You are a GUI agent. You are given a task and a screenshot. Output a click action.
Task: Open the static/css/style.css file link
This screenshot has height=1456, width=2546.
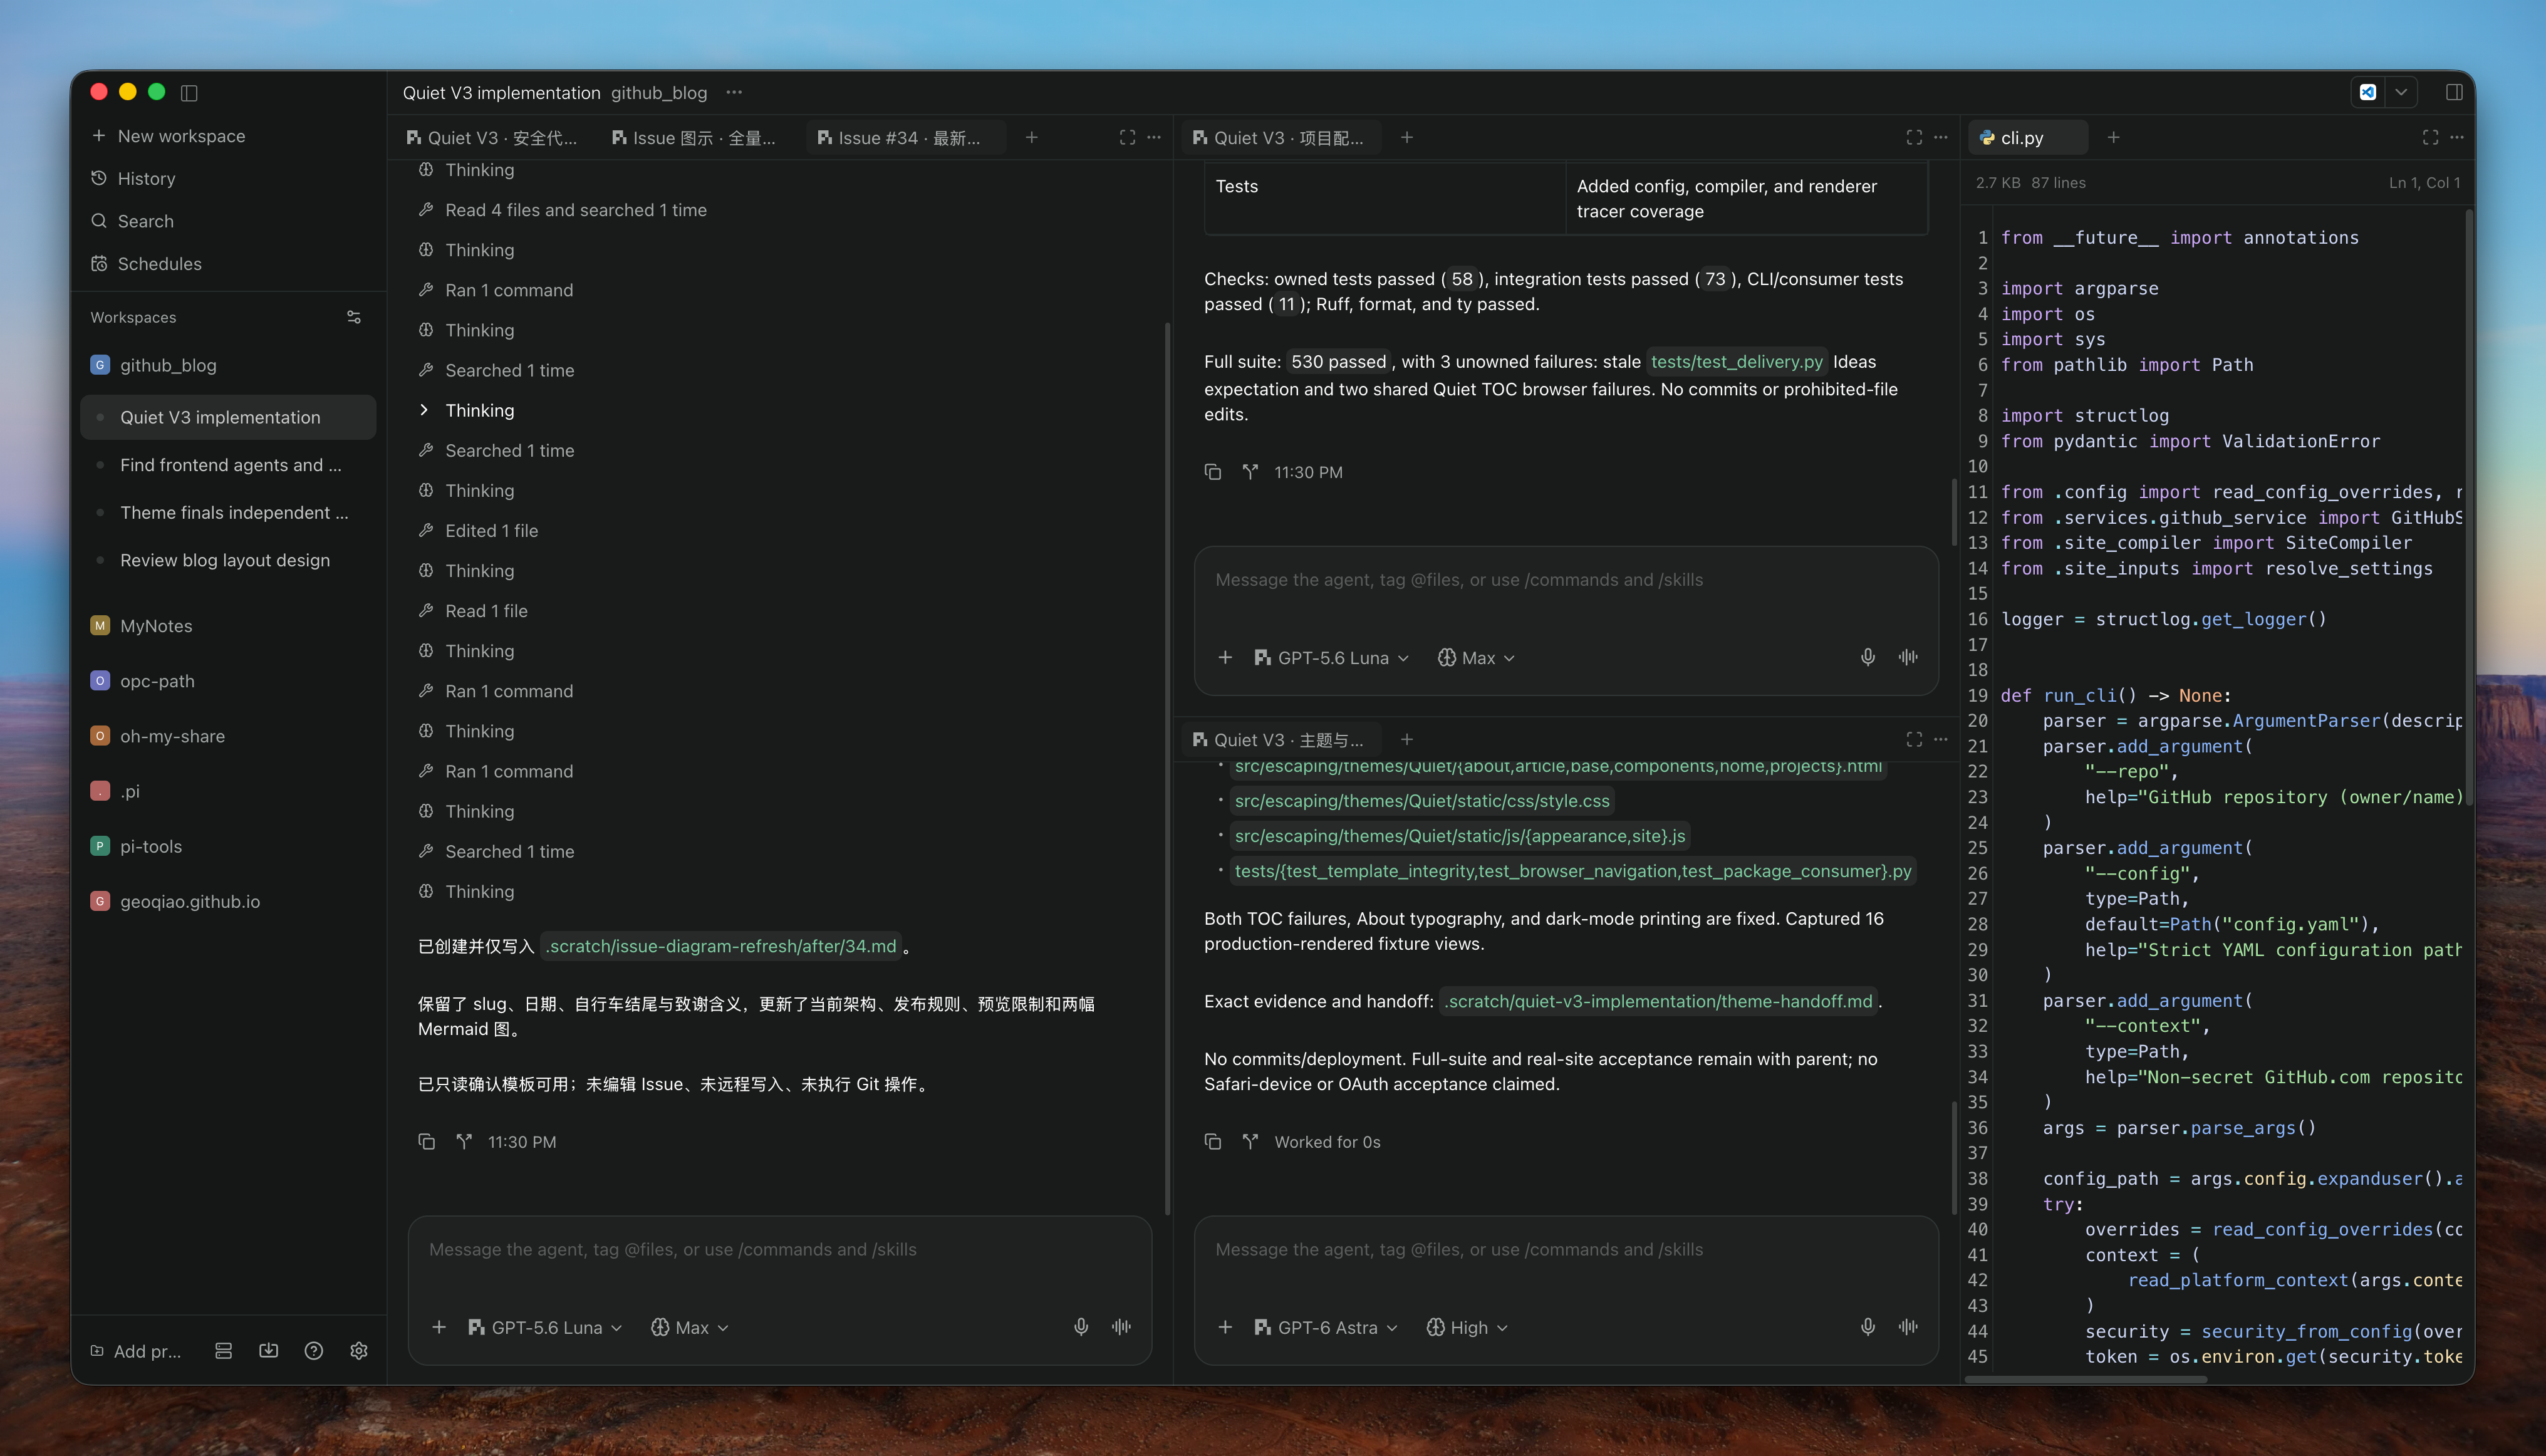tap(1422, 800)
